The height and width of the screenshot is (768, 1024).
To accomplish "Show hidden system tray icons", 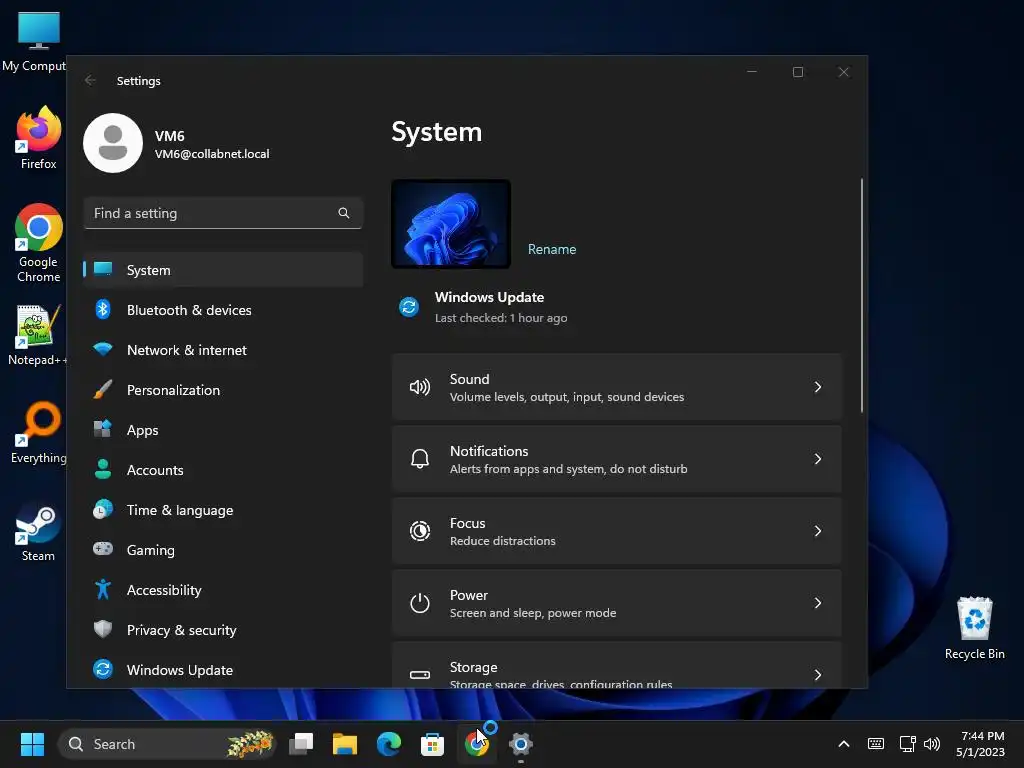I will click(844, 744).
